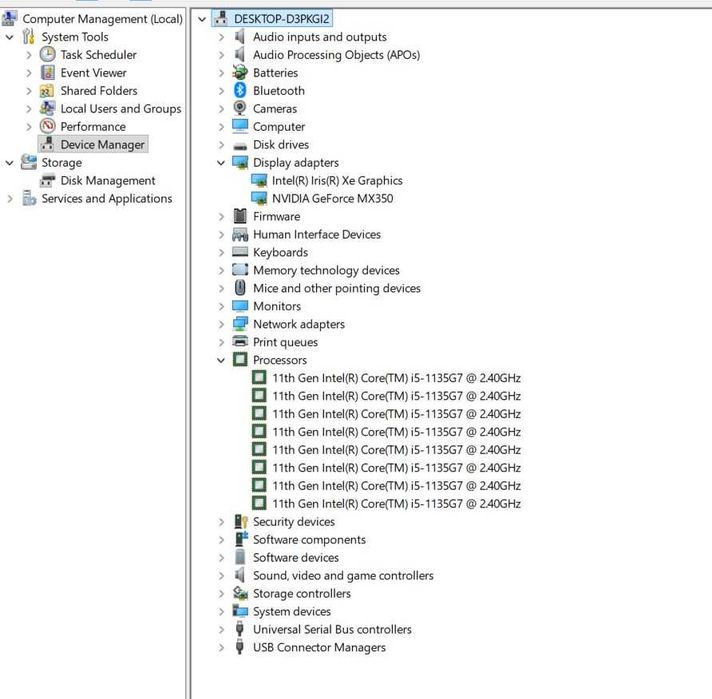Viewport: 712px width, 699px height.
Task: Click the Batteries category icon
Action: coord(240,72)
